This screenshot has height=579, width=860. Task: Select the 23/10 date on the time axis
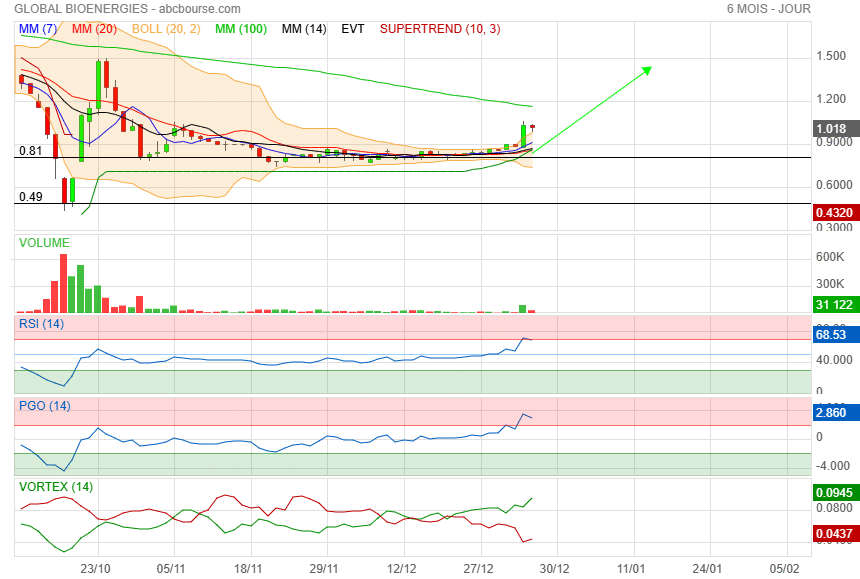pos(95,569)
